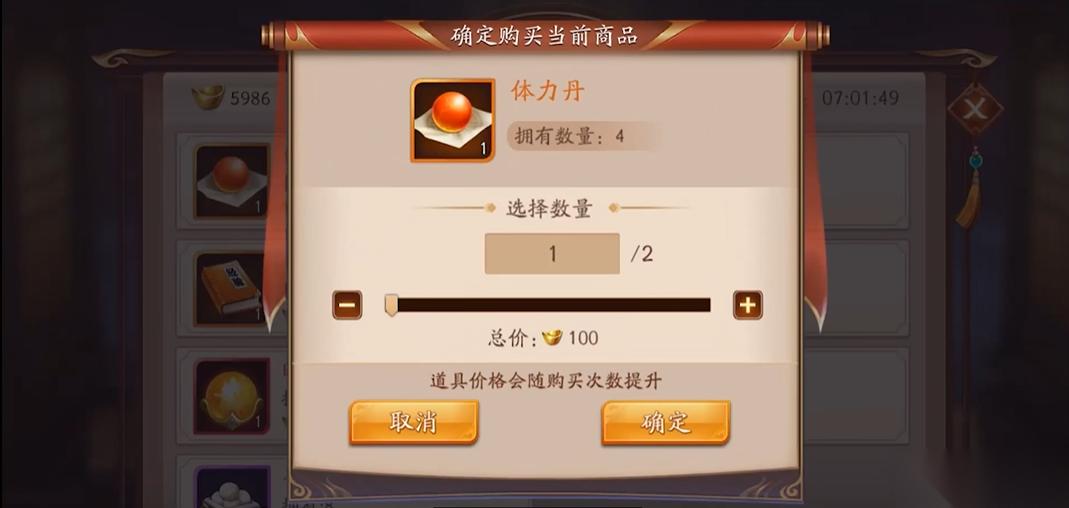This screenshot has height=508, width=1069.
Task: Cancel purchase with the 取消 button
Action: click(x=414, y=423)
